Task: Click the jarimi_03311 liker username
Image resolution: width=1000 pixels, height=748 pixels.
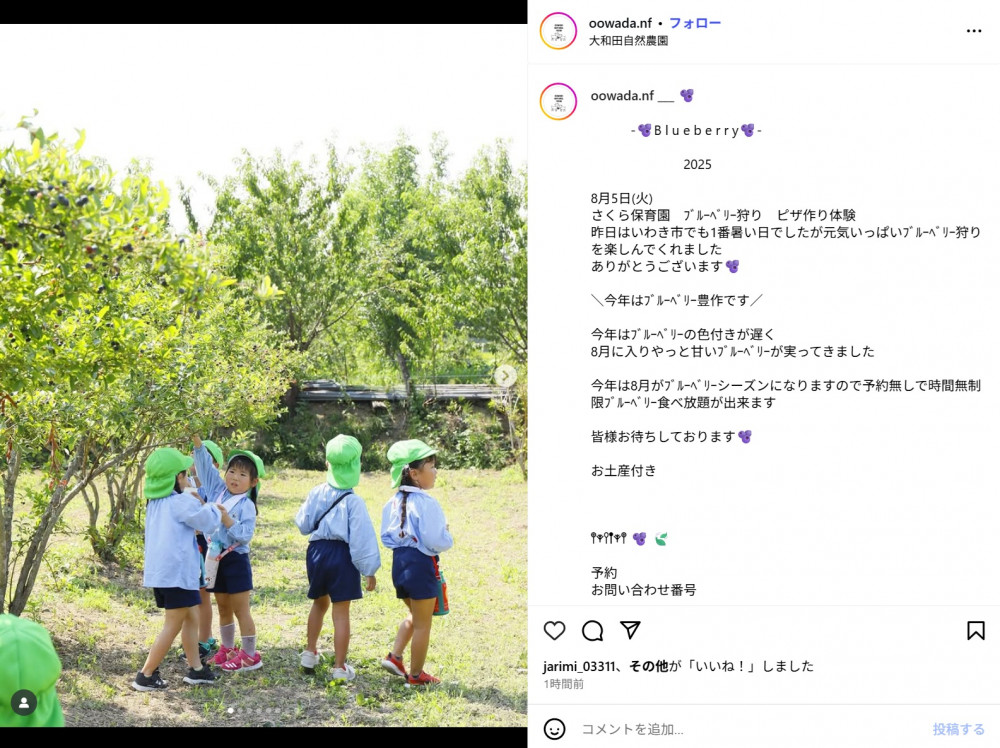Action: (x=579, y=666)
